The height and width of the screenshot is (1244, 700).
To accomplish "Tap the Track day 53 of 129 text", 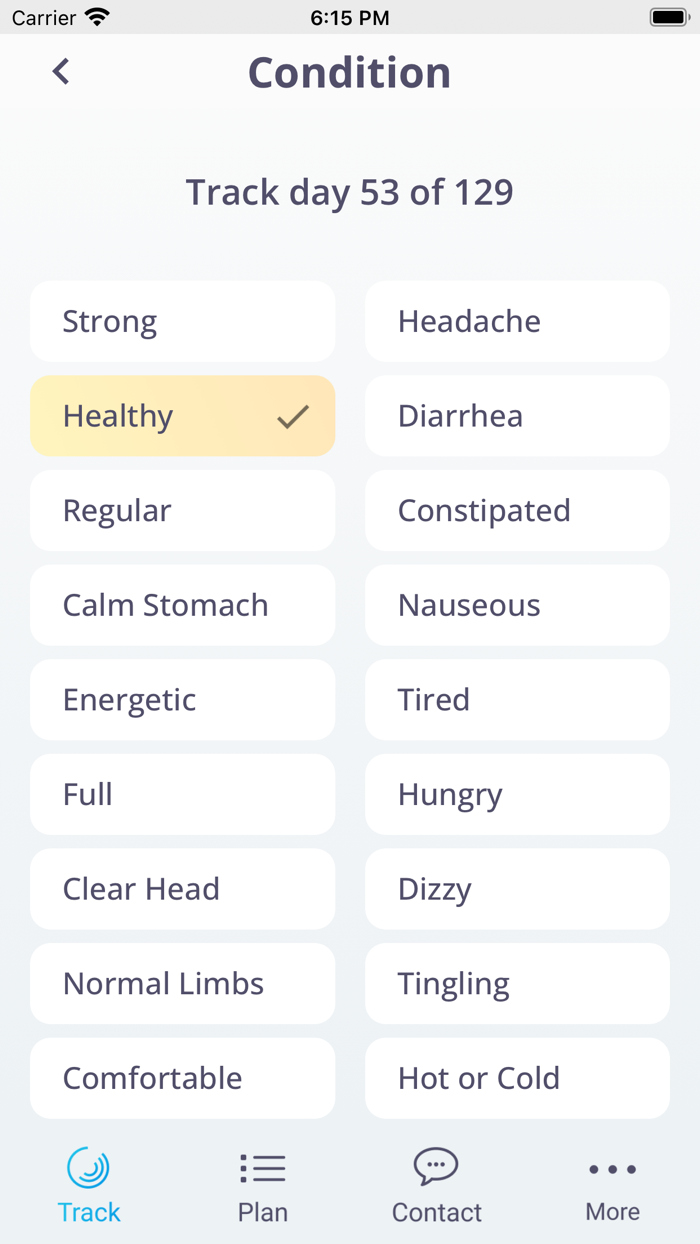I will (349, 192).
